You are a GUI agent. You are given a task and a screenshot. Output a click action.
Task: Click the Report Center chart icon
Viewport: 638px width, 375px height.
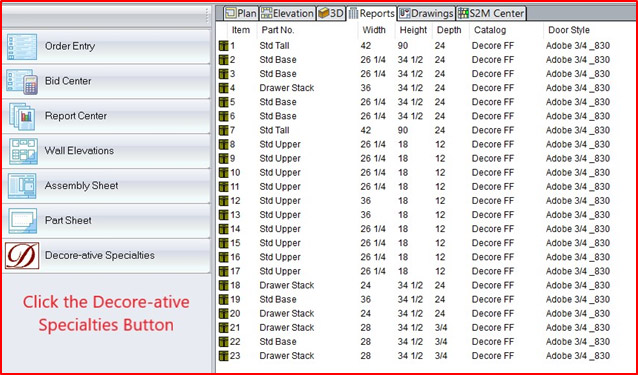click(22, 117)
